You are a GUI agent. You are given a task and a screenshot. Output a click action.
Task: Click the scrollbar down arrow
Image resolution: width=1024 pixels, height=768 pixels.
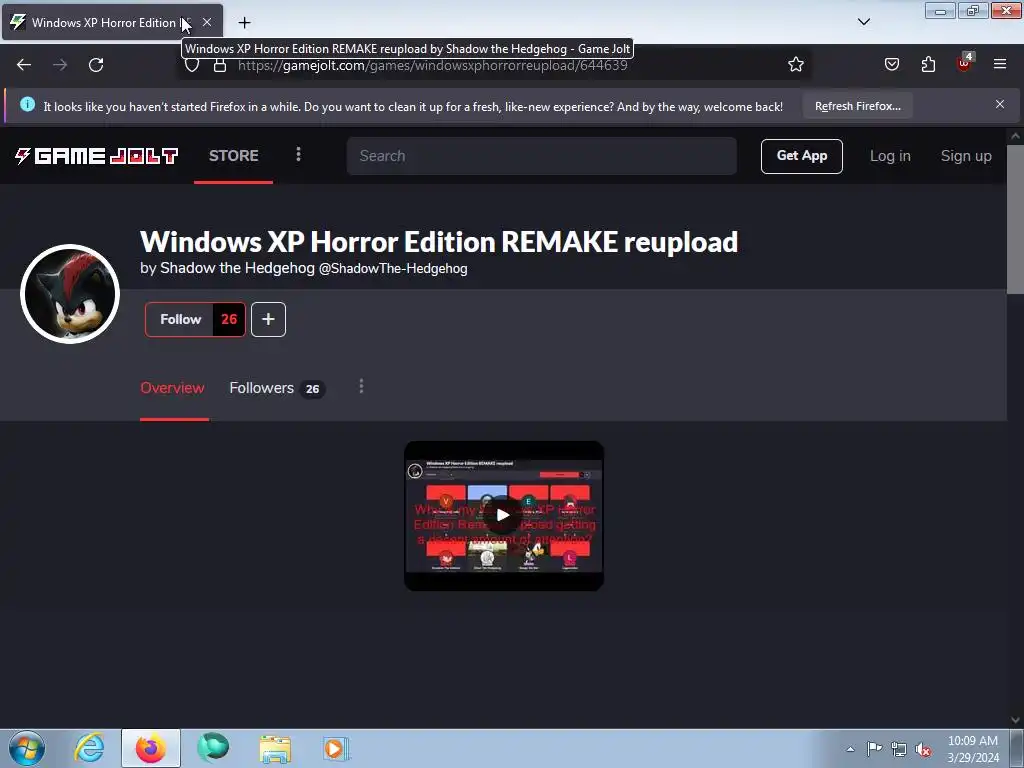pos(1015,720)
